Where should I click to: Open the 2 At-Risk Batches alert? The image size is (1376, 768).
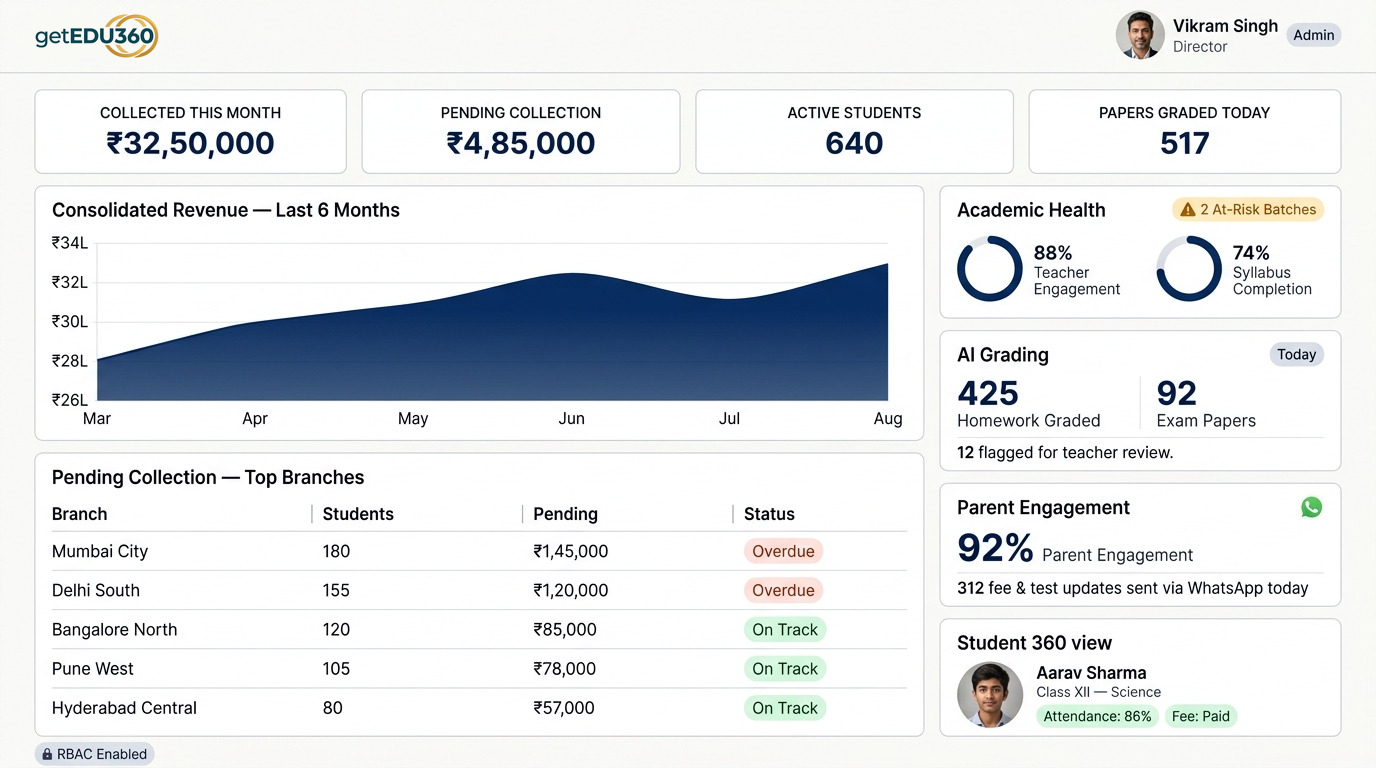coord(1248,209)
